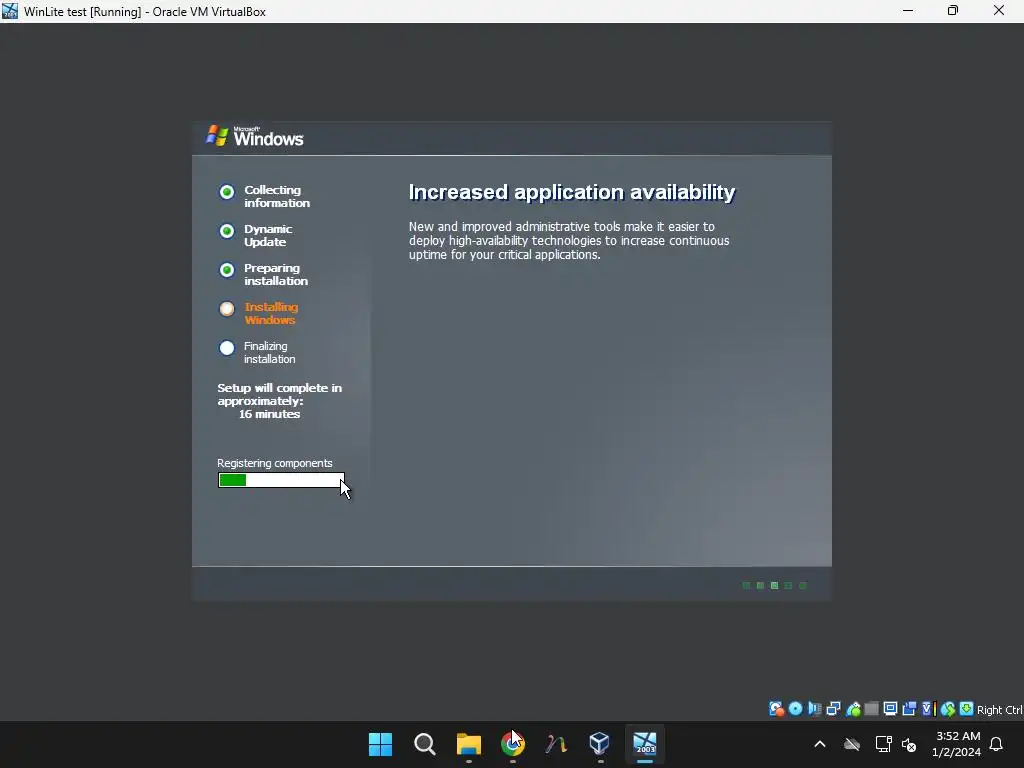Open VirtualBox Manager cube icon on taskbar

(600, 744)
